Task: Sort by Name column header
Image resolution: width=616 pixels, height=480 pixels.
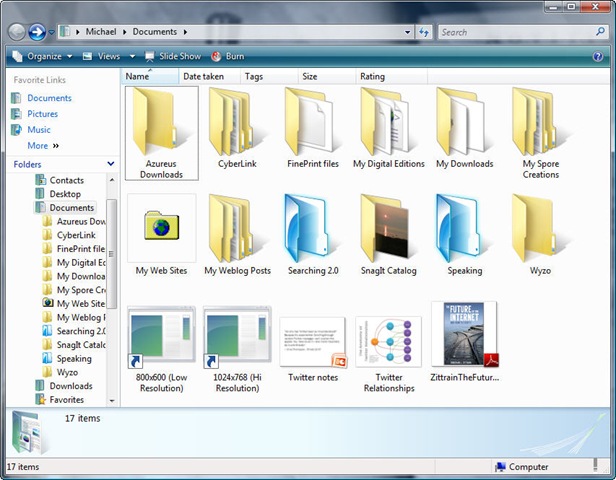Action: click(x=149, y=77)
